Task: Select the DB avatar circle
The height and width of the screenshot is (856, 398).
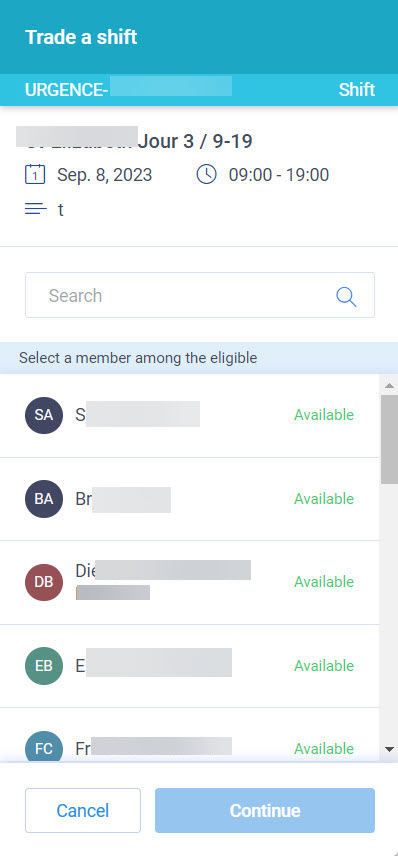Action: (x=44, y=582)
